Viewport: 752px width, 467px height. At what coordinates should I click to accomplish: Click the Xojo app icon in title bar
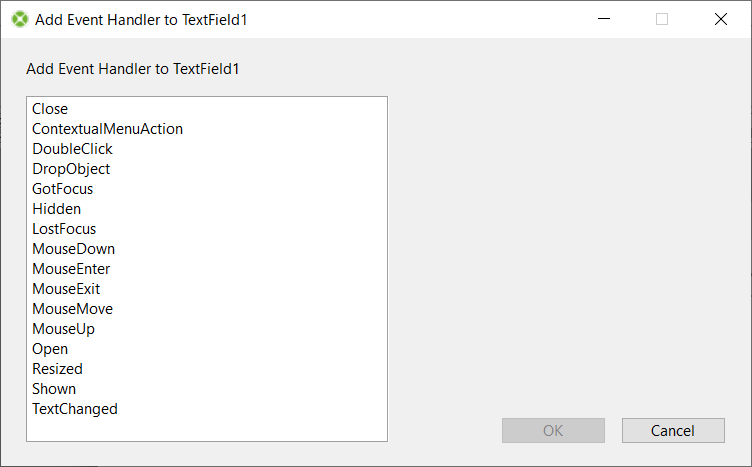(19, 19)
